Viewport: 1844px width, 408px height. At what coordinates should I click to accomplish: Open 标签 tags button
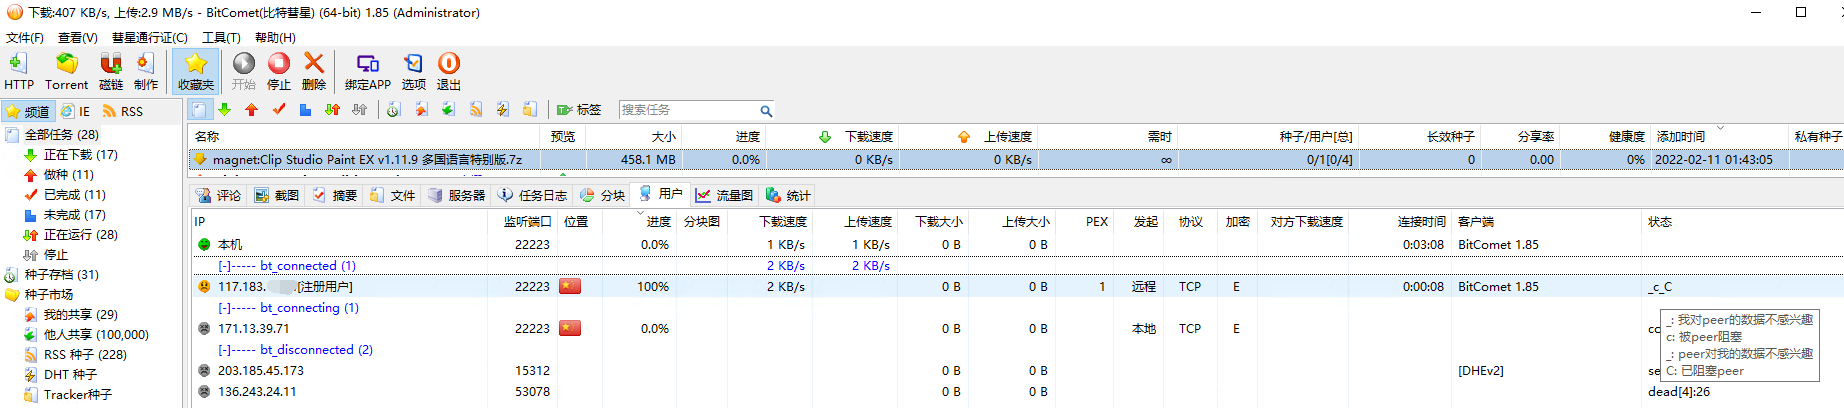pyautogui.click(x=580, y=110)
